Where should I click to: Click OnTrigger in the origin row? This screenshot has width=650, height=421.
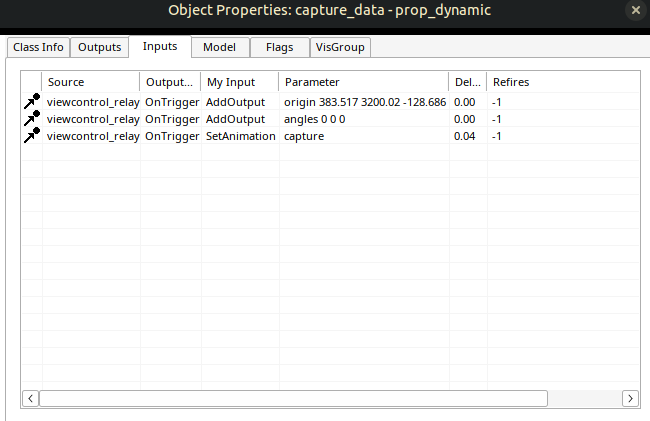click(x=172, y=102)
